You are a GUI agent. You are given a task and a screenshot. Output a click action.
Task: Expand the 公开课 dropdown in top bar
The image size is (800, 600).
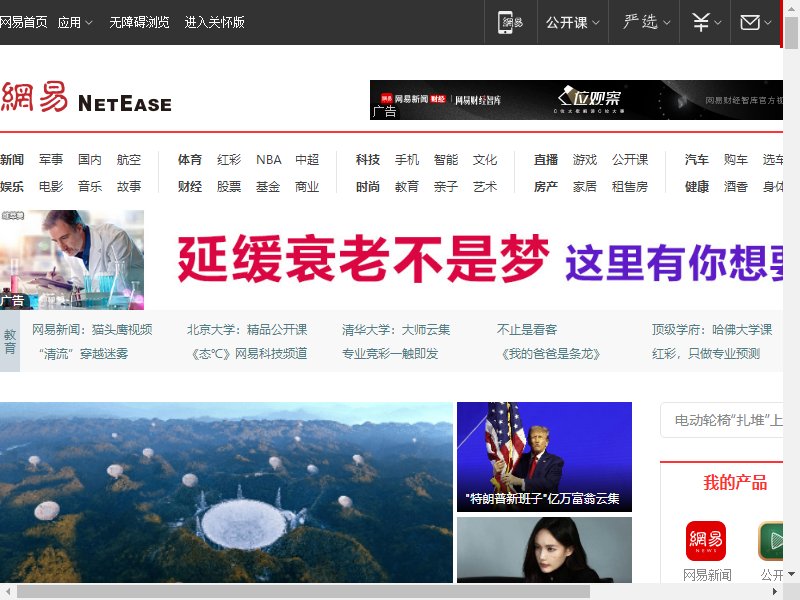pyautogui.click(x=572, y=22)
